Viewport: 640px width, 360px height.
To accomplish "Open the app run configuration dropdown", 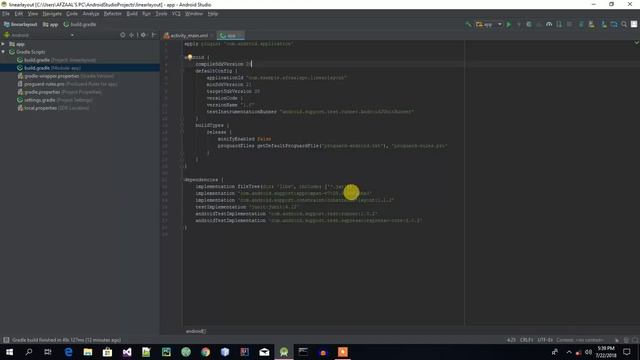I will pyautogui.click(x=489, y=24).
